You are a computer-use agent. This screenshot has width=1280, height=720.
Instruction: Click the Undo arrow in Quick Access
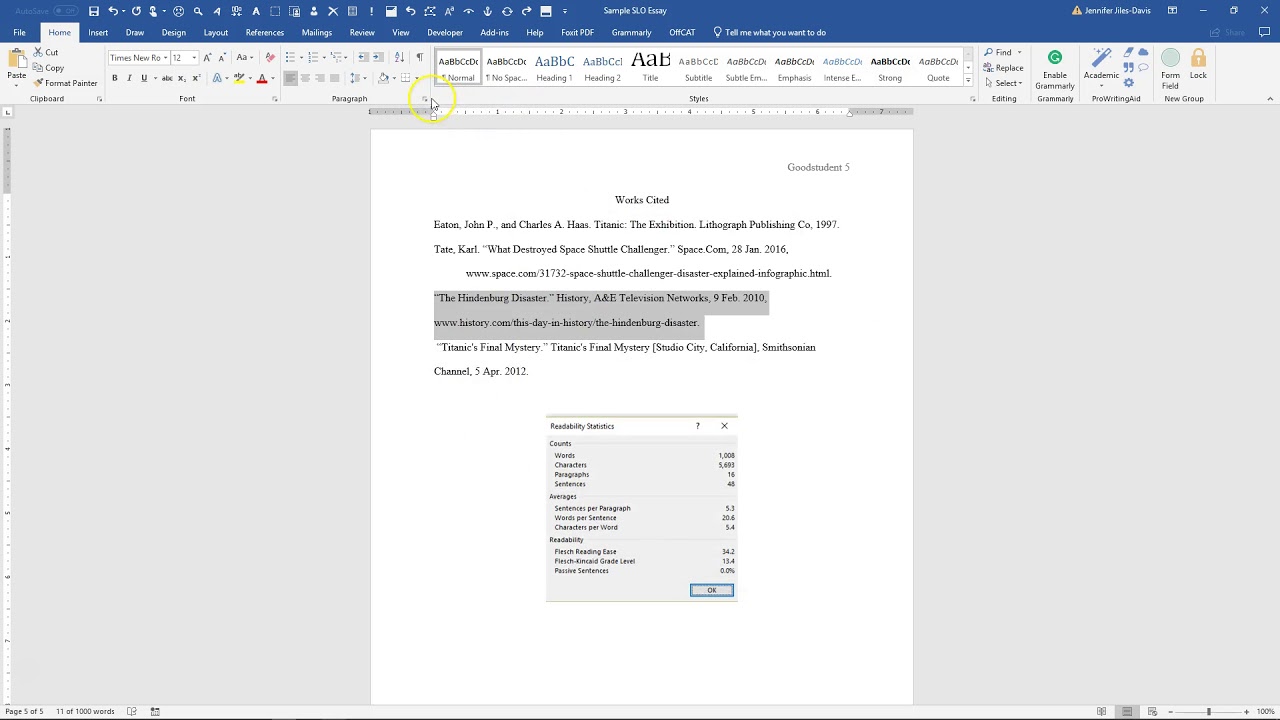pos(113,11)
